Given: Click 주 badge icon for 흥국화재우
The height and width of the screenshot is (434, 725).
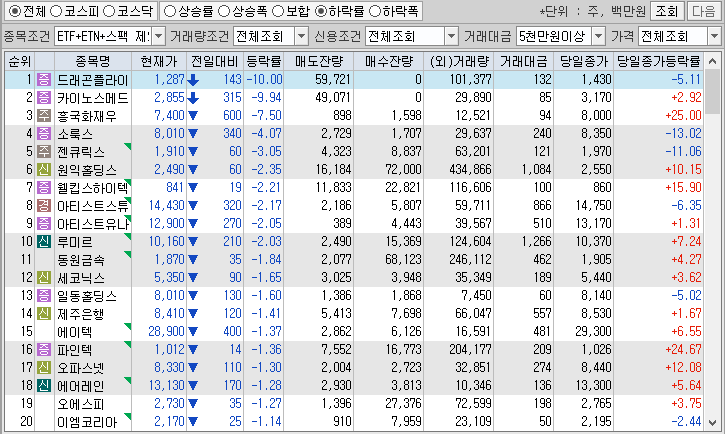Looking at the screenshot, I should (x=44, y=116).
